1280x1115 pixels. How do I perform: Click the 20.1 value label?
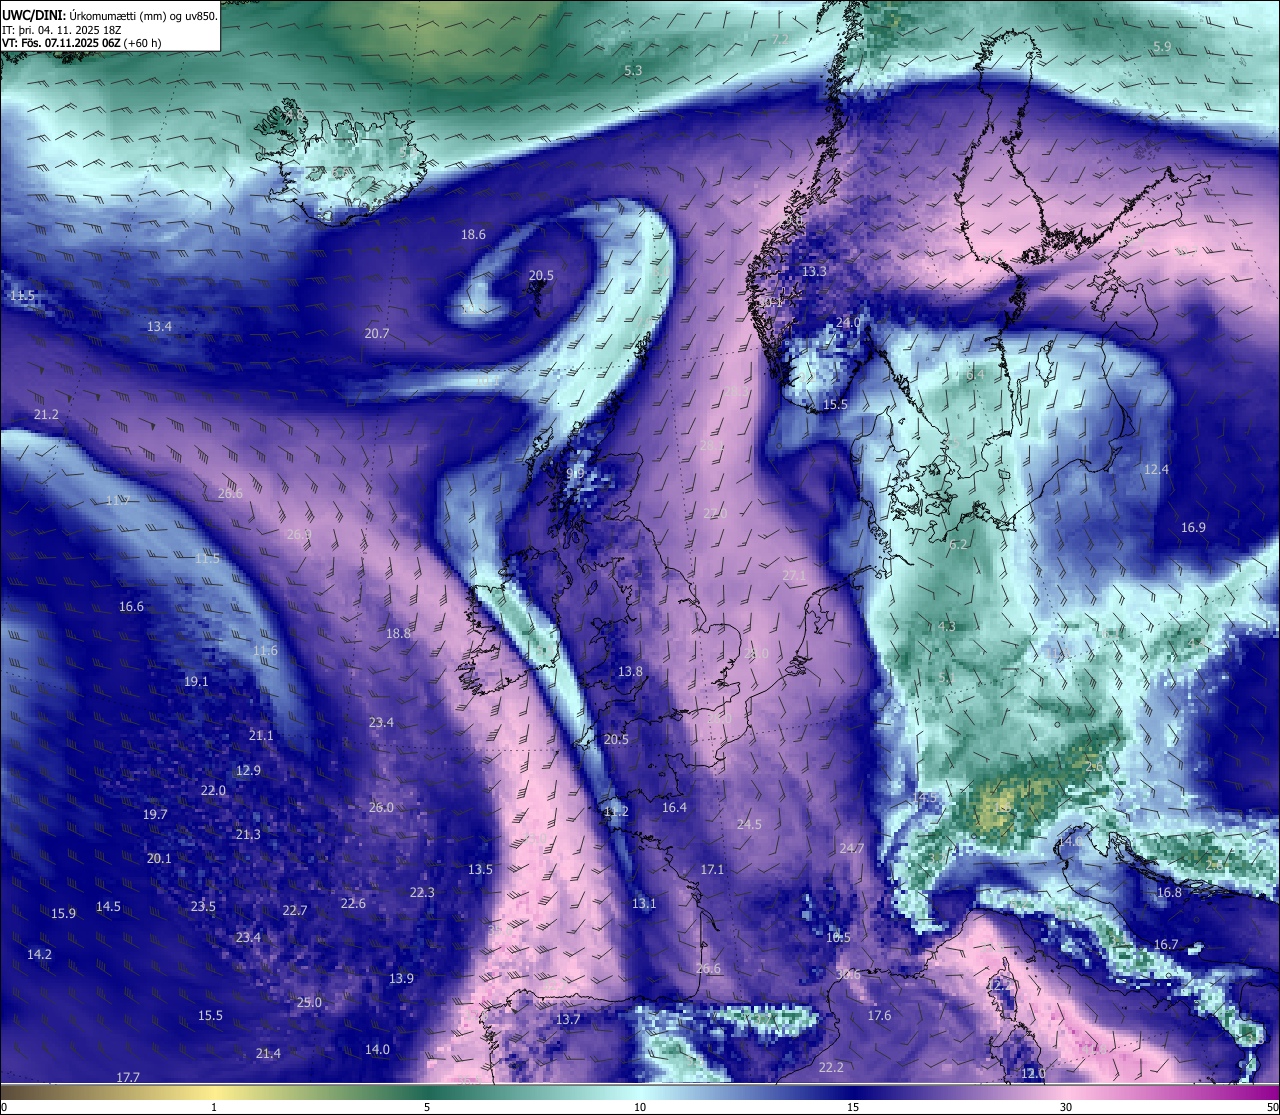click(159, 859)
